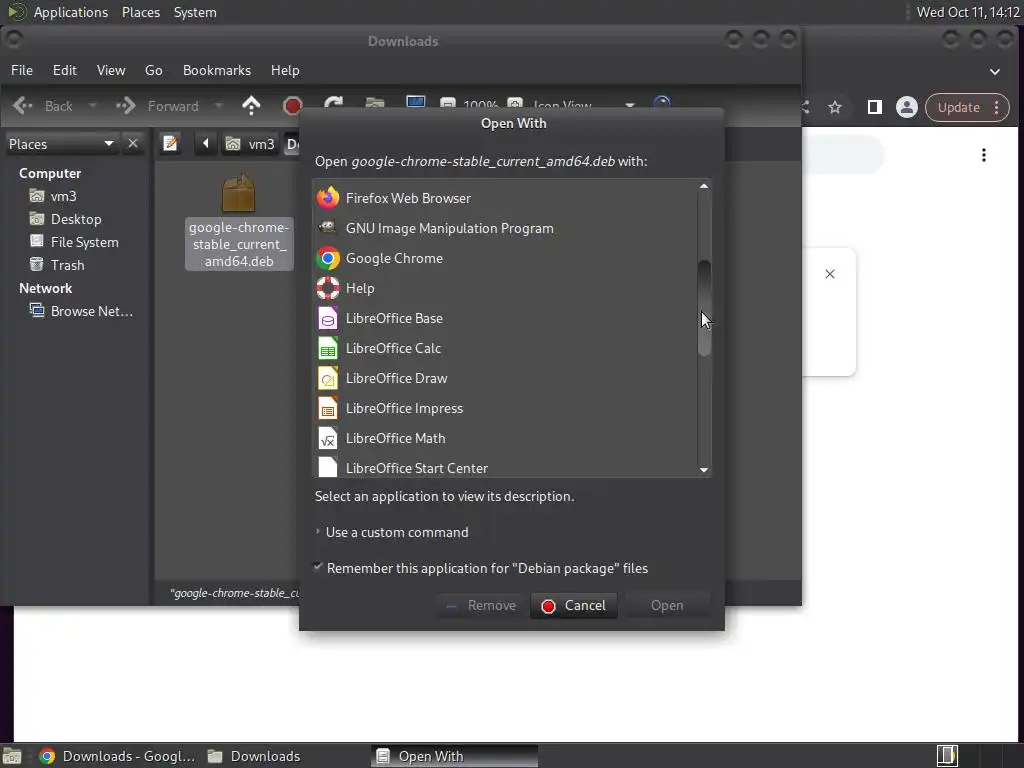This screenshot has width=1024, height=768.
Task: Close the Places sidebar
Action: (133, 143)
